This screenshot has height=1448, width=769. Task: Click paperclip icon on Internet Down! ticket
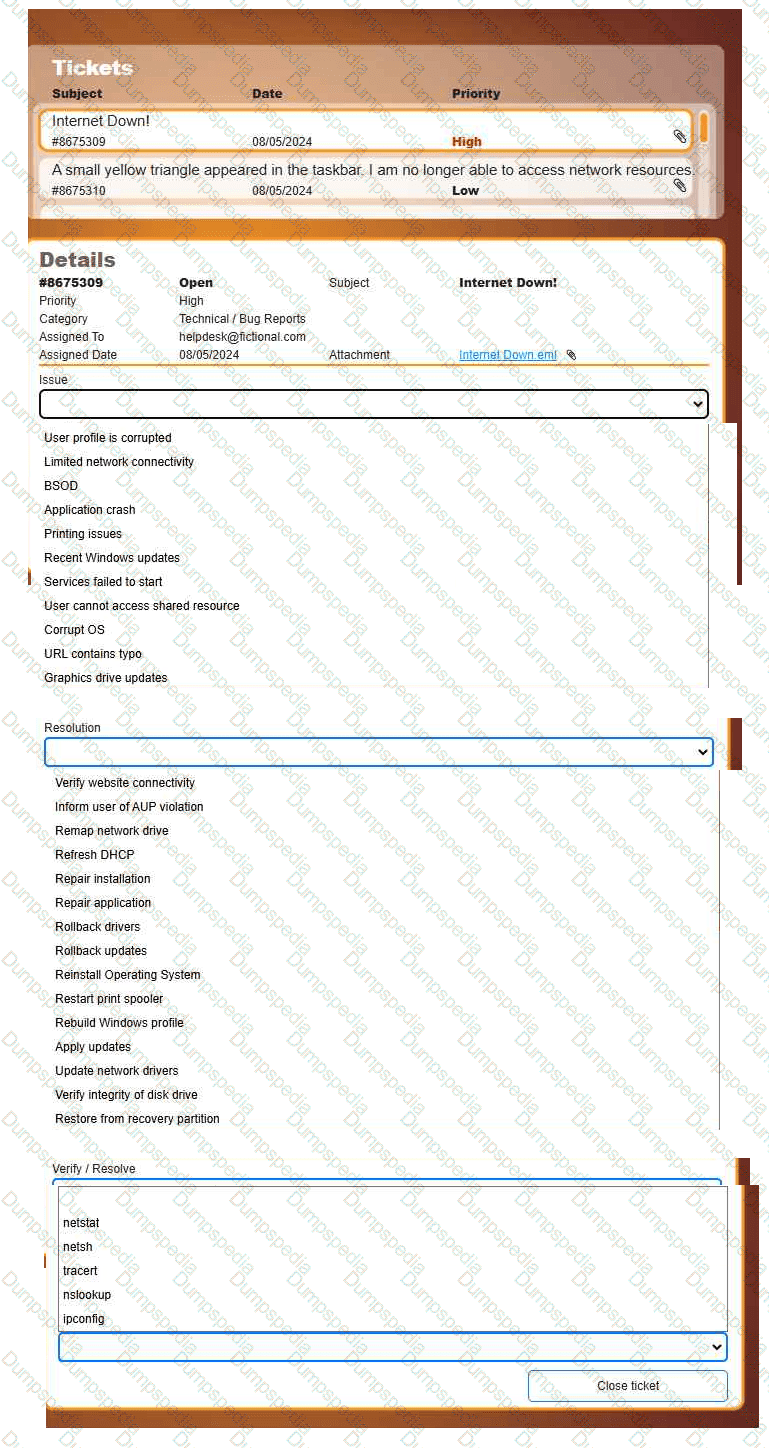click(679, 136)
